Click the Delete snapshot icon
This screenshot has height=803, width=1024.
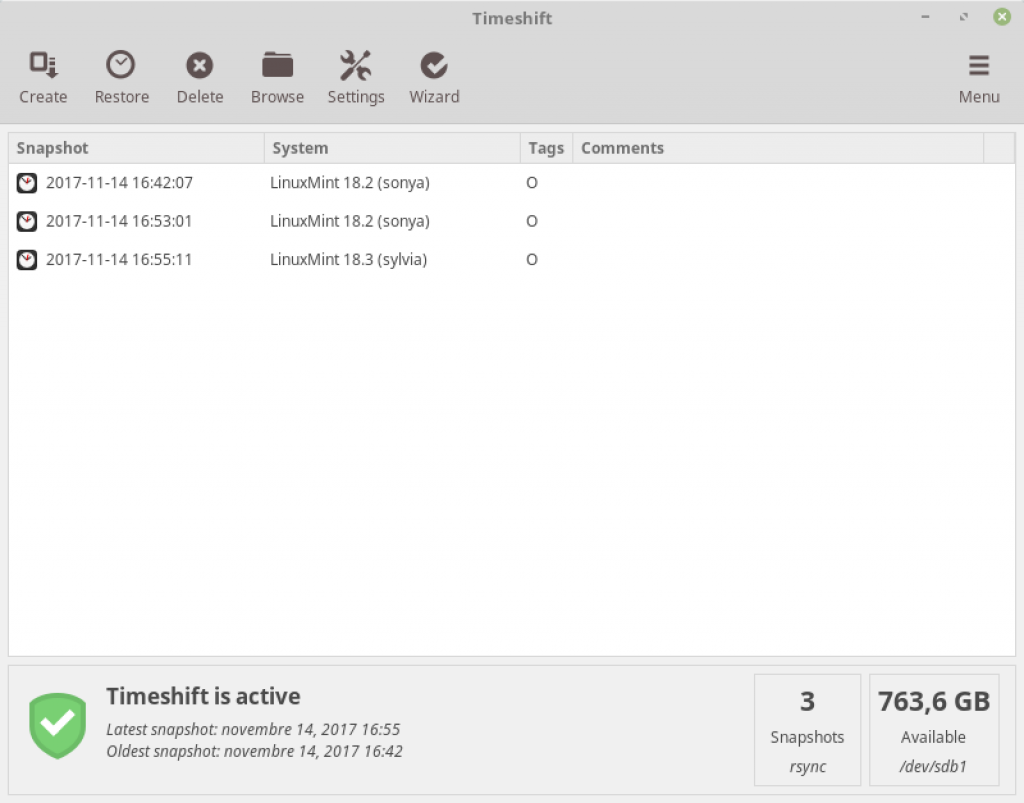199,64
